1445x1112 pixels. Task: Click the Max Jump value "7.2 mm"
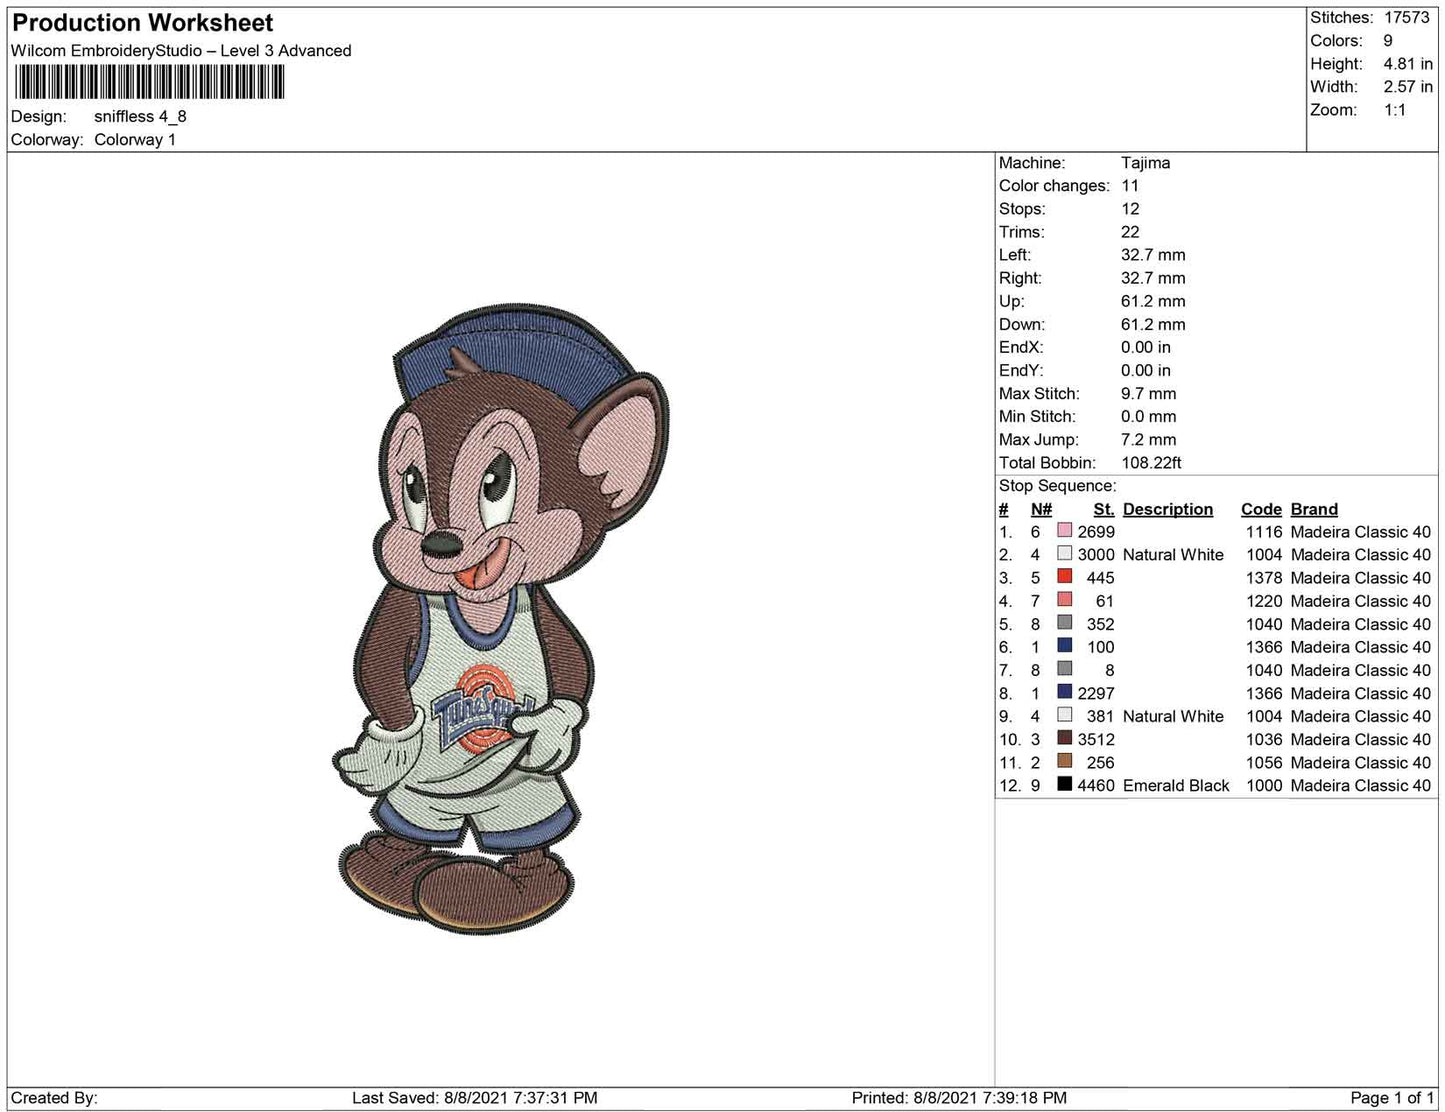coord(1149,439)
